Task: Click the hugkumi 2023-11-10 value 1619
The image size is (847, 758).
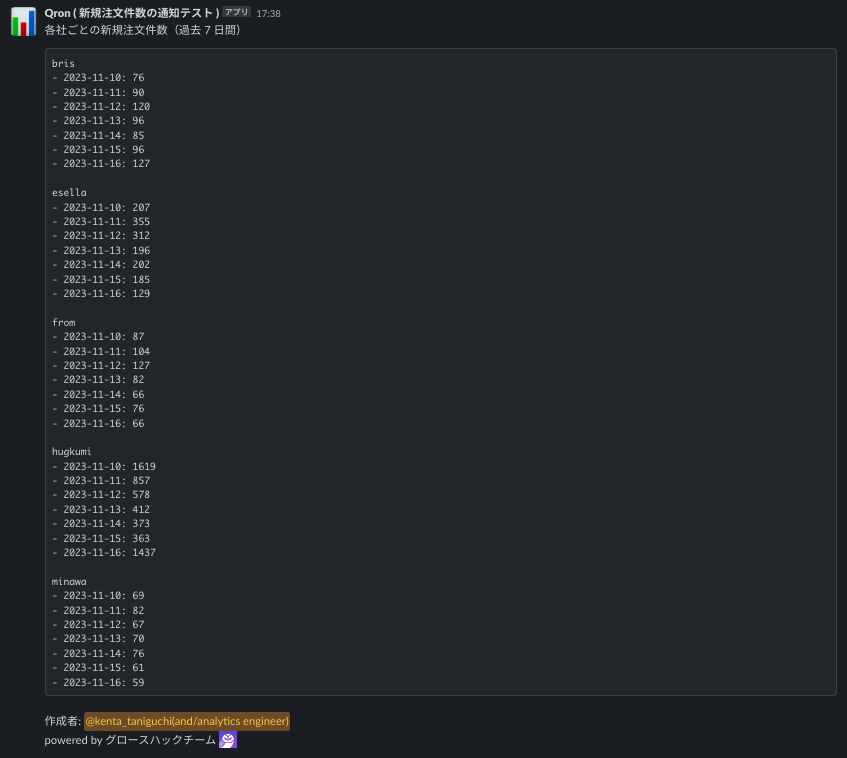Action: [x=143, y=467]
